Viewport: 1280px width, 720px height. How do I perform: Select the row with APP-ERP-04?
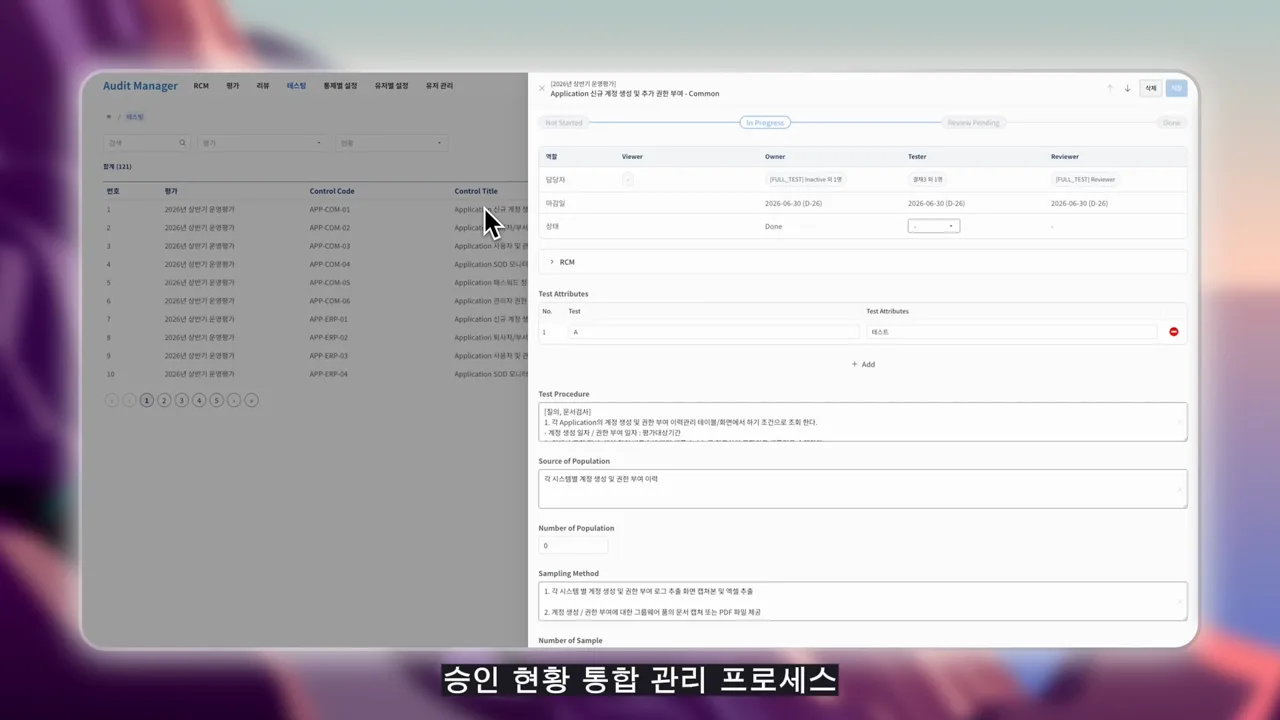pyautogui.click(x=315, y=374)
